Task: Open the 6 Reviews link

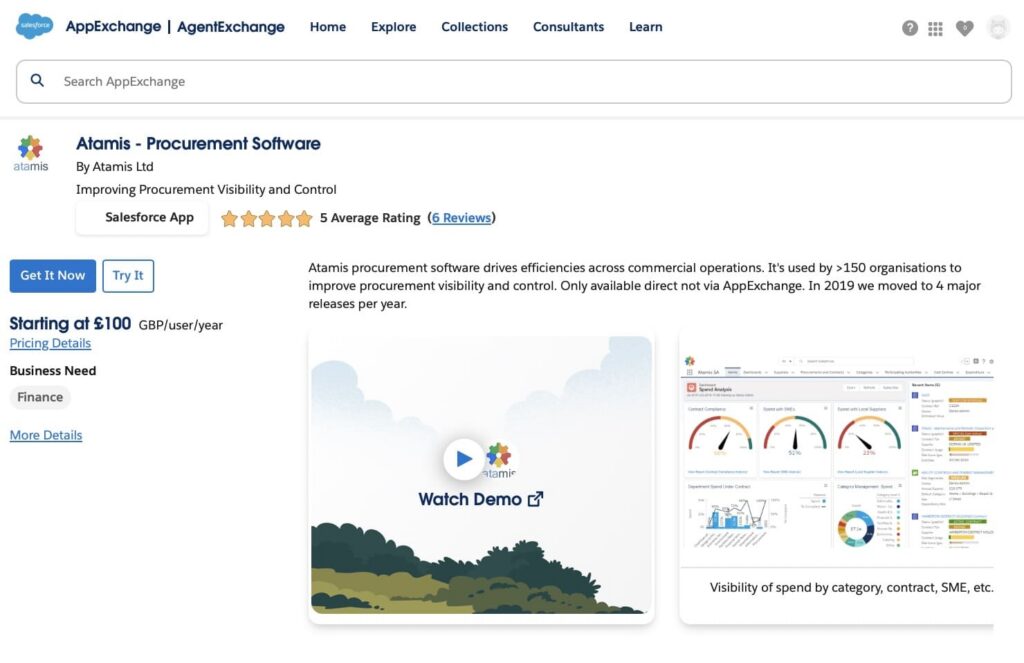Action: tap(462, 217)
